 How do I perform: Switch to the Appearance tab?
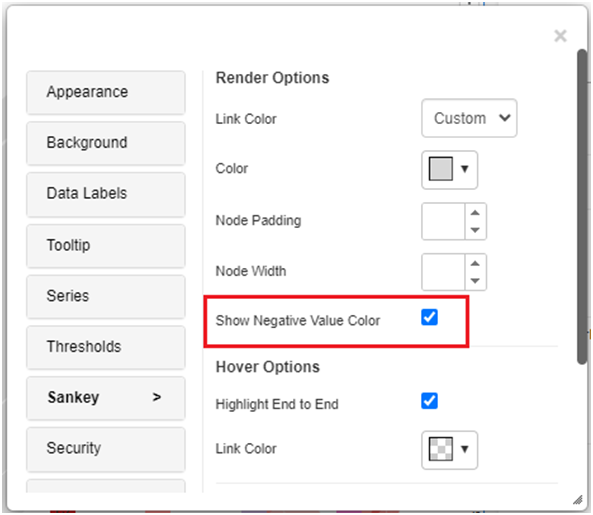(106, 92)
